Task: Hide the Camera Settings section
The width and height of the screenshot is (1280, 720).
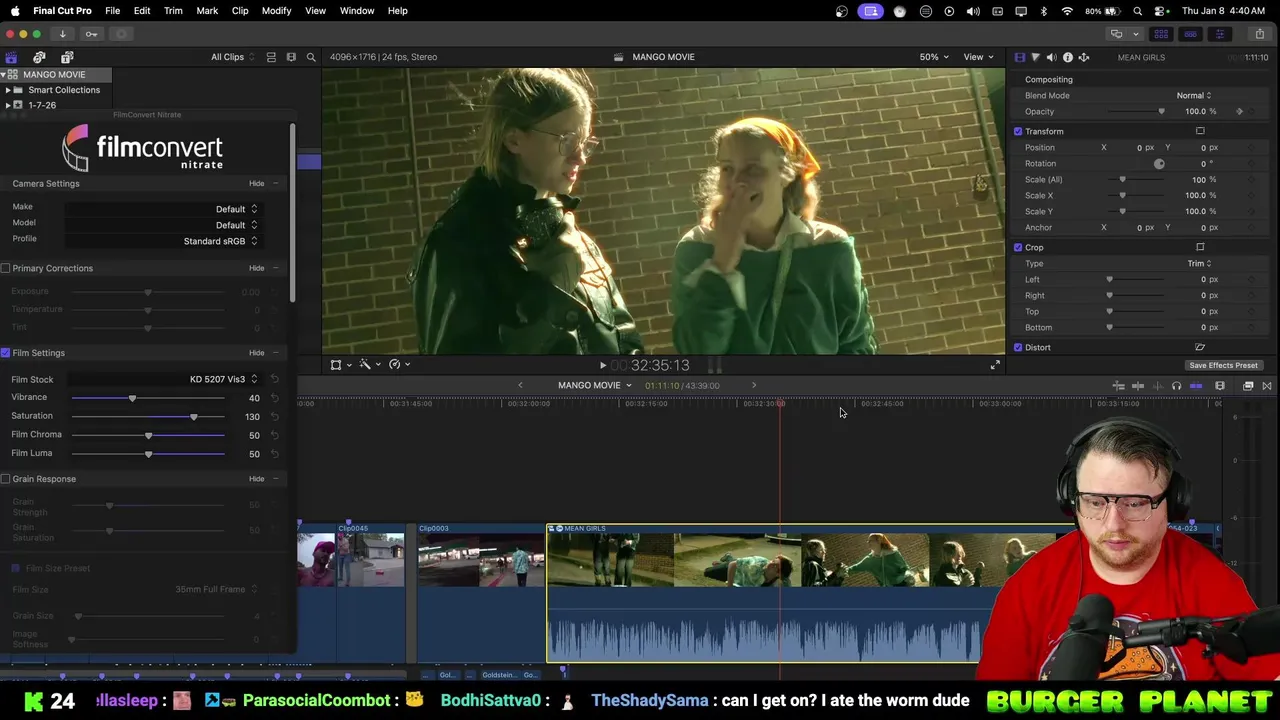Action: click(256, 184)
